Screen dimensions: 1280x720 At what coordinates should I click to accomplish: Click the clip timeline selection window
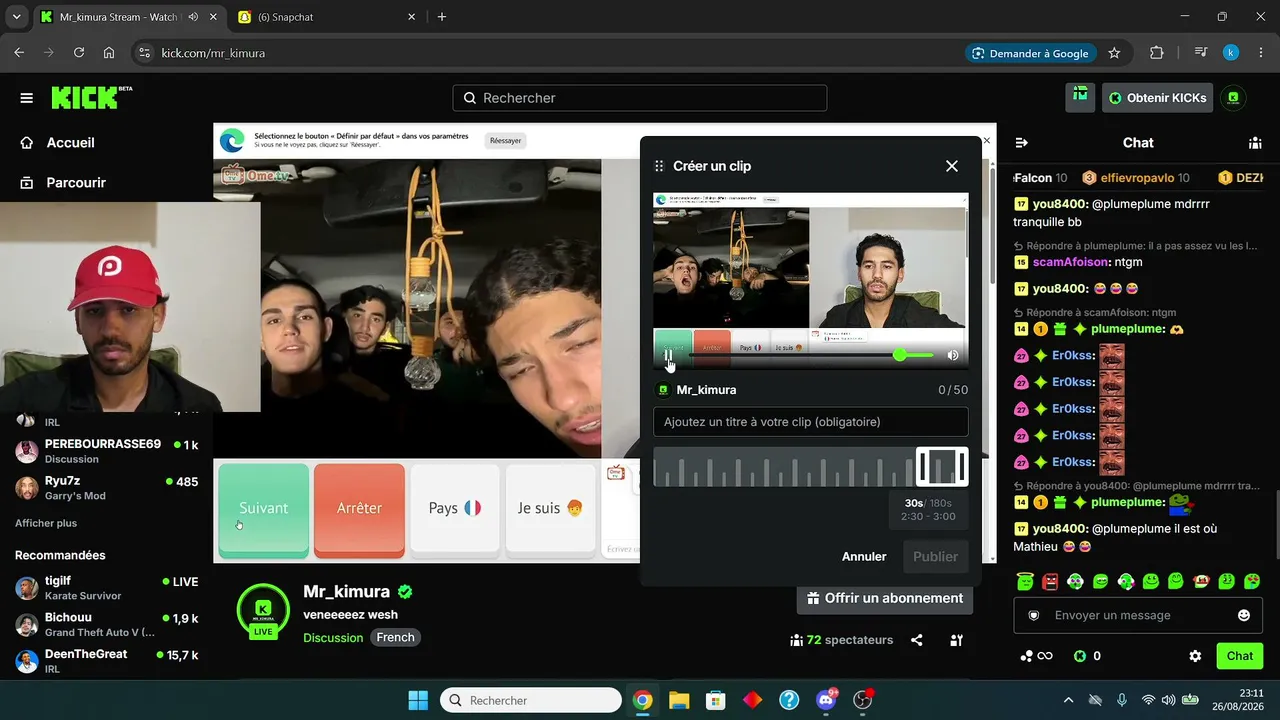tap(942, 467)
